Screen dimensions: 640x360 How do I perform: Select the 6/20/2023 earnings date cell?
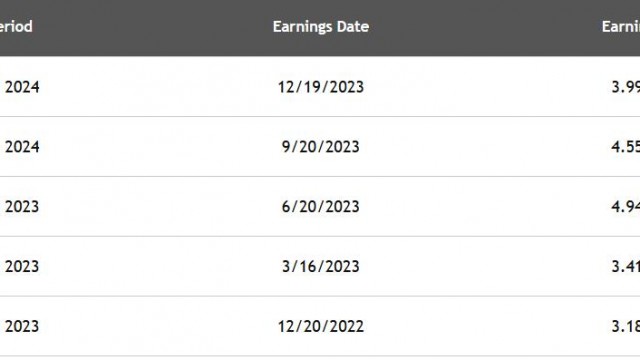tap(321, 207)
